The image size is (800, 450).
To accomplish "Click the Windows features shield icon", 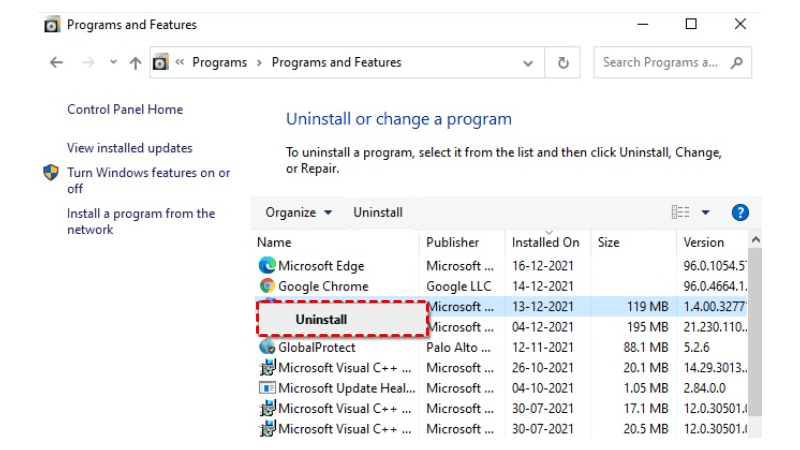I will (51, 172).
